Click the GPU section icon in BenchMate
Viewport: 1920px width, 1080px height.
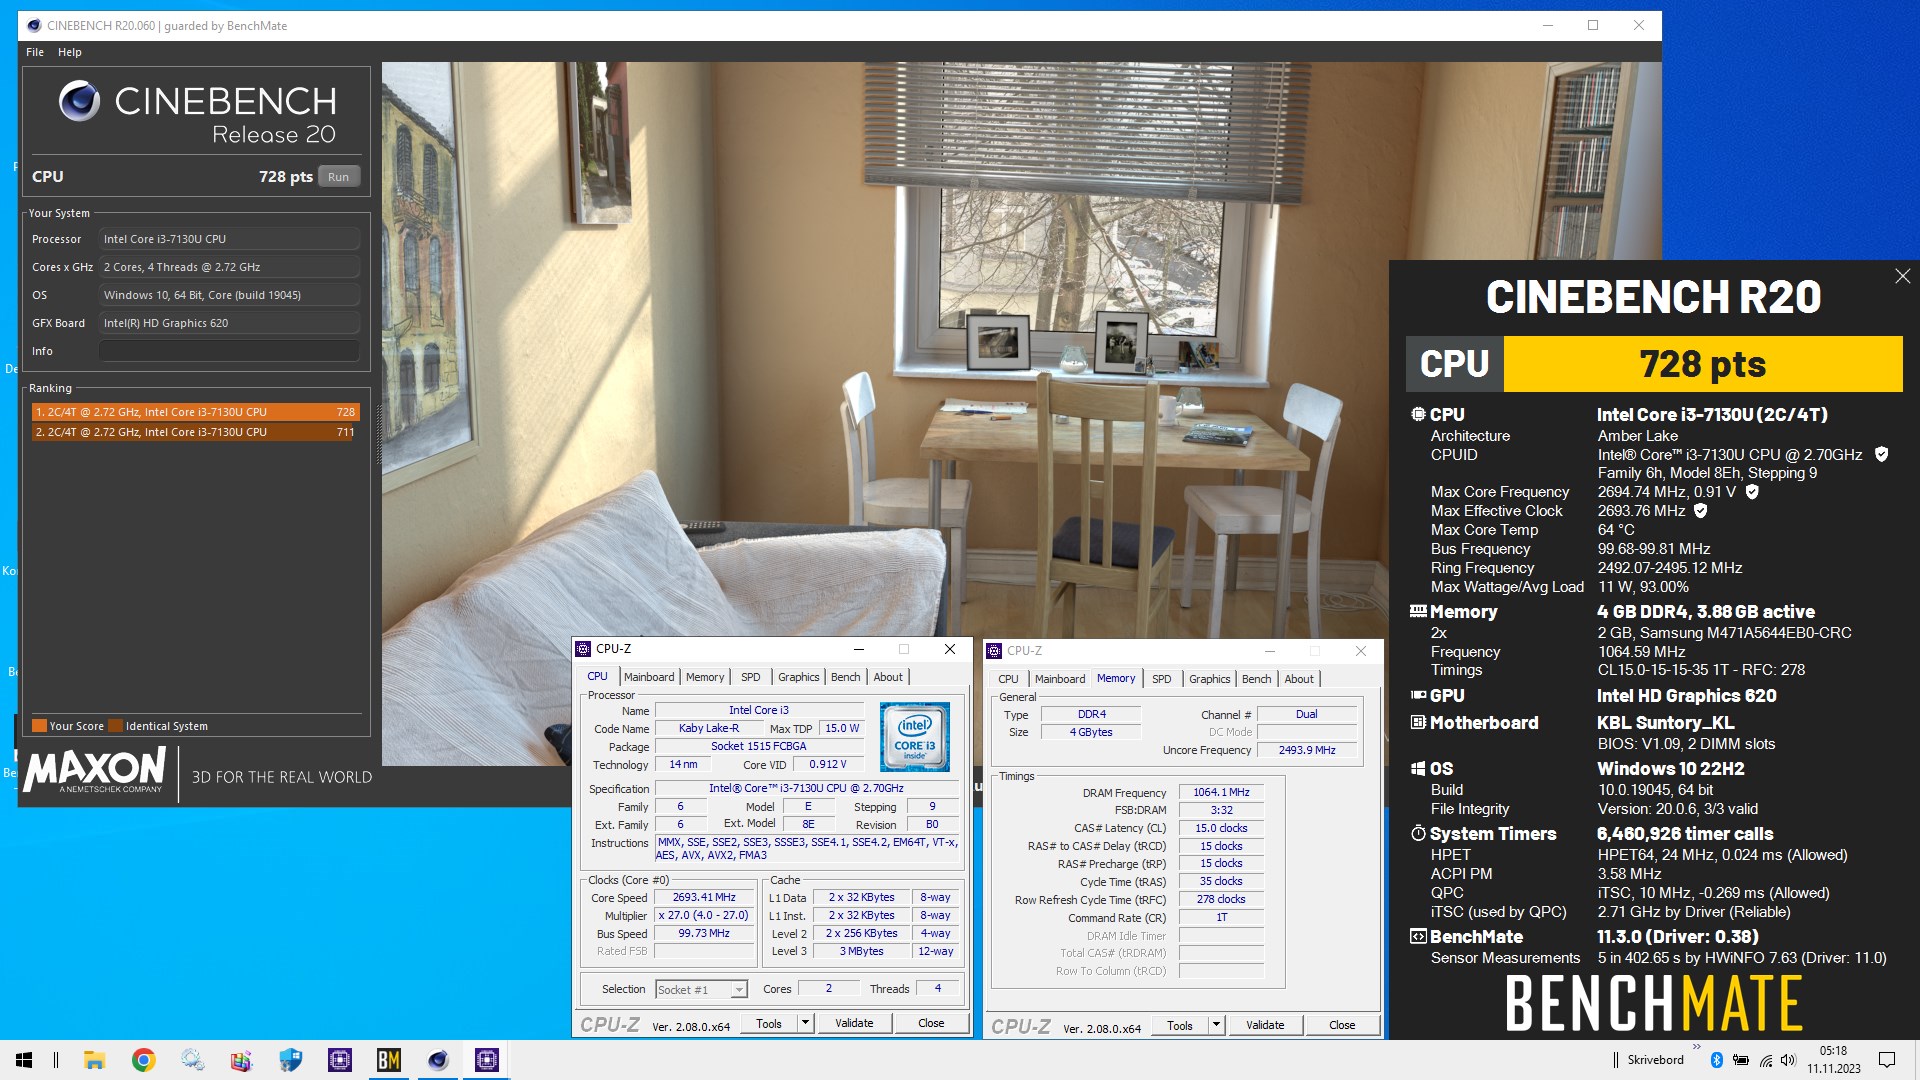tap(1418, 695)
